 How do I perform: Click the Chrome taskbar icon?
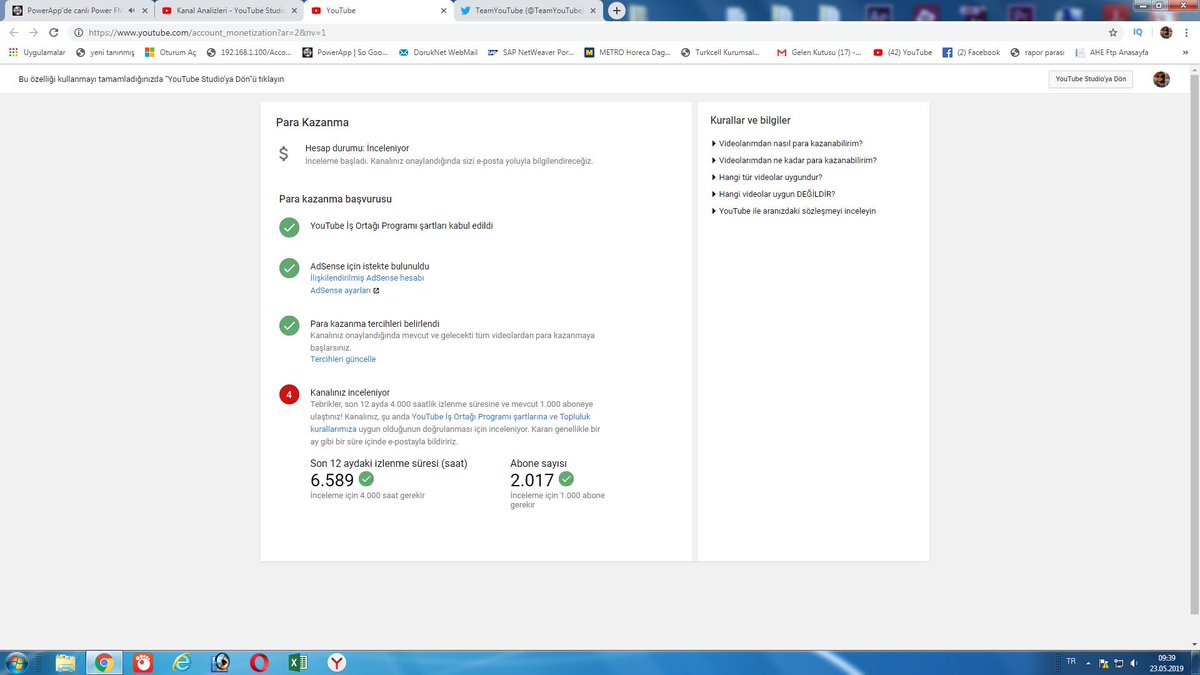[x=104, y=662]
